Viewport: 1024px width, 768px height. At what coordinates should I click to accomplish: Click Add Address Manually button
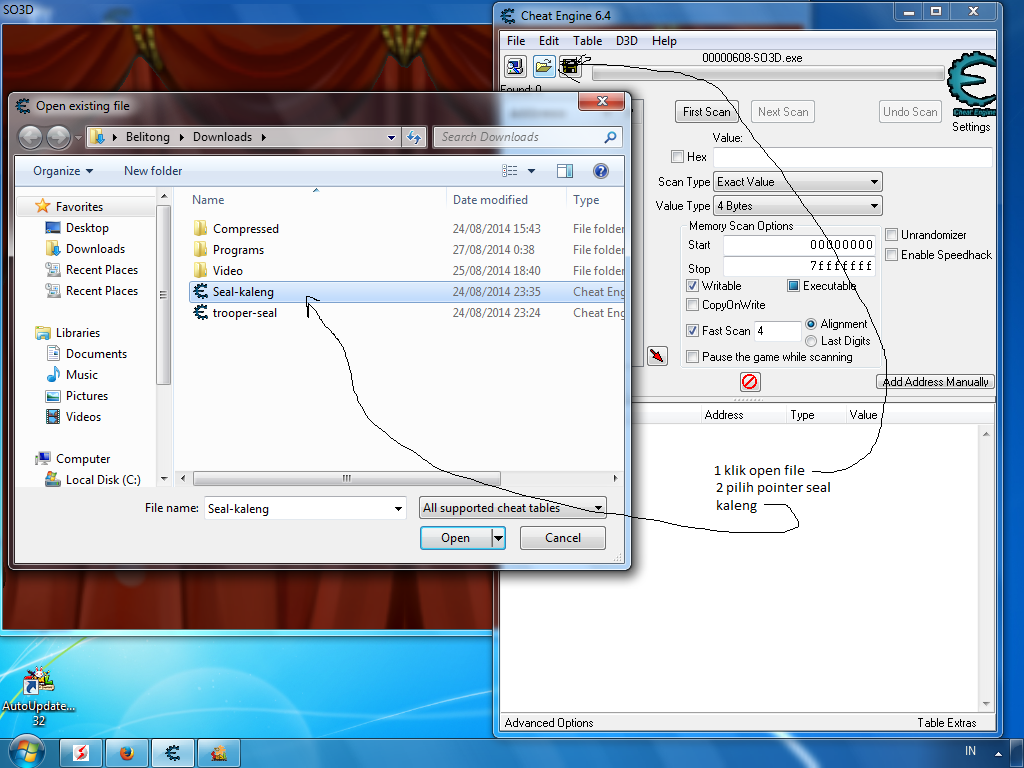[x=935, y=382]
